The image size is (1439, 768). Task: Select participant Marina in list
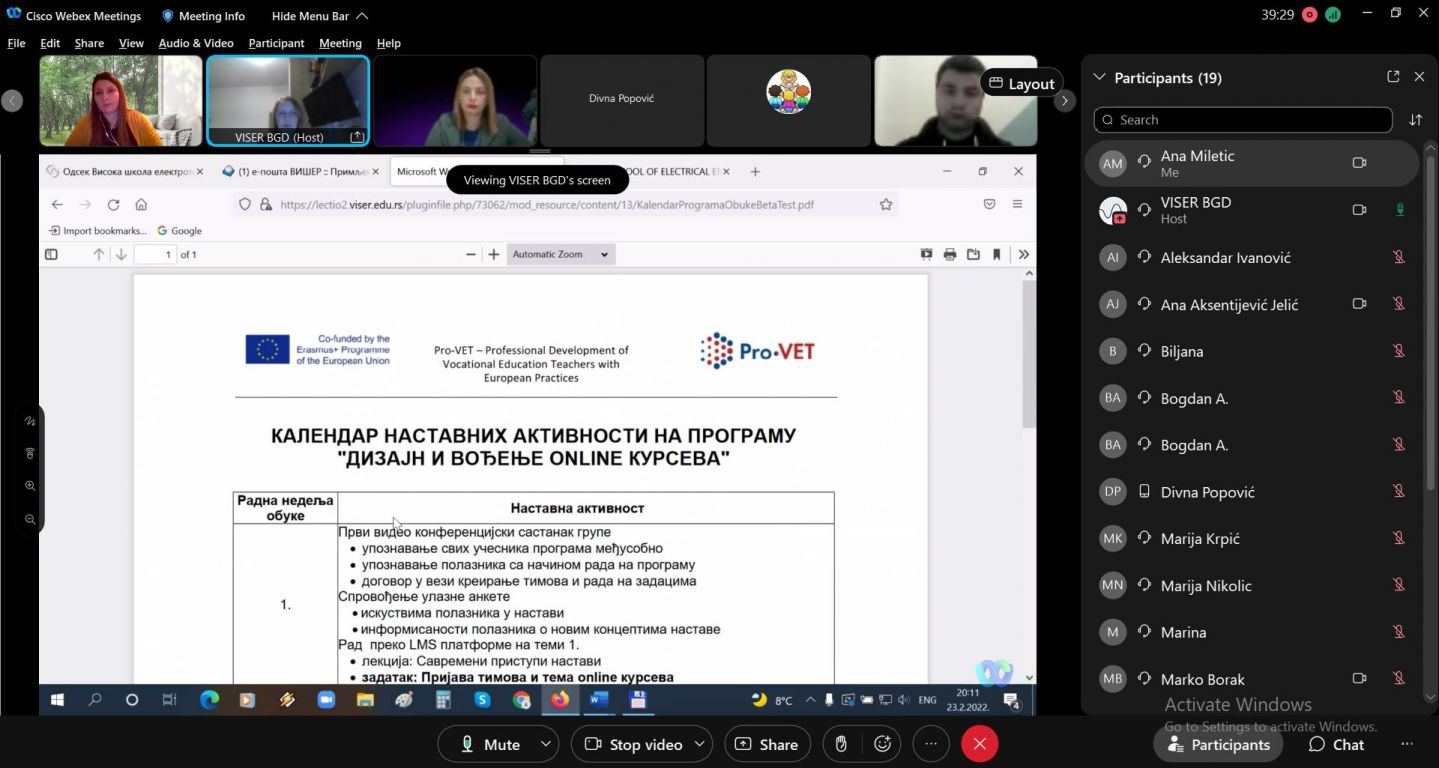(x=1252, y=632)
